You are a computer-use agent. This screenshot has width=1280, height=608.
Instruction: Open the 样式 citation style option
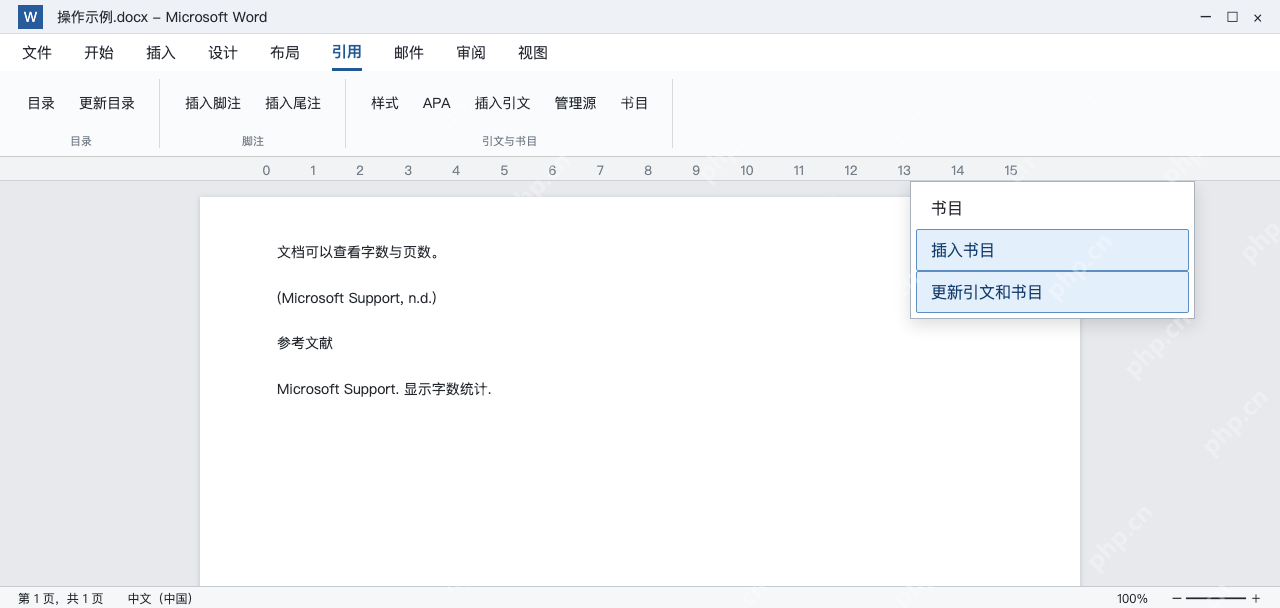385,103
